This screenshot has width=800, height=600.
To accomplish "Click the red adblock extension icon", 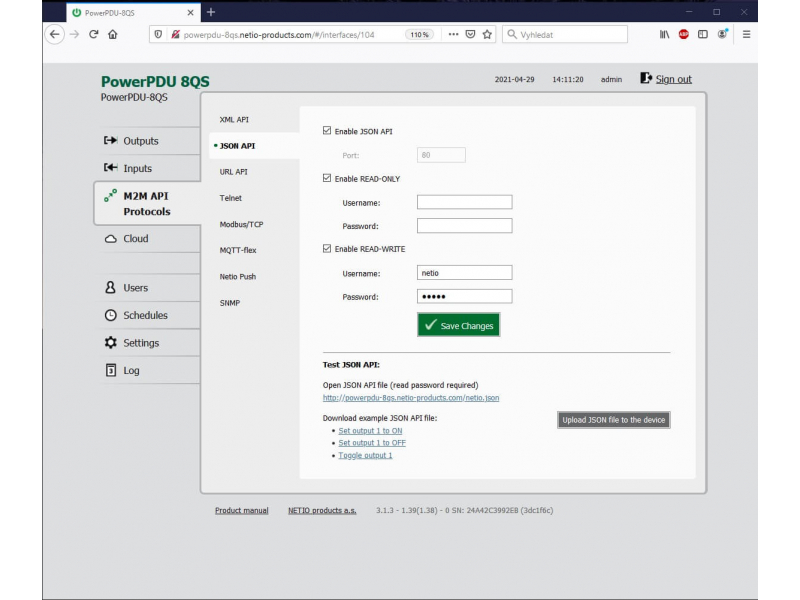I will click(684, 34).
